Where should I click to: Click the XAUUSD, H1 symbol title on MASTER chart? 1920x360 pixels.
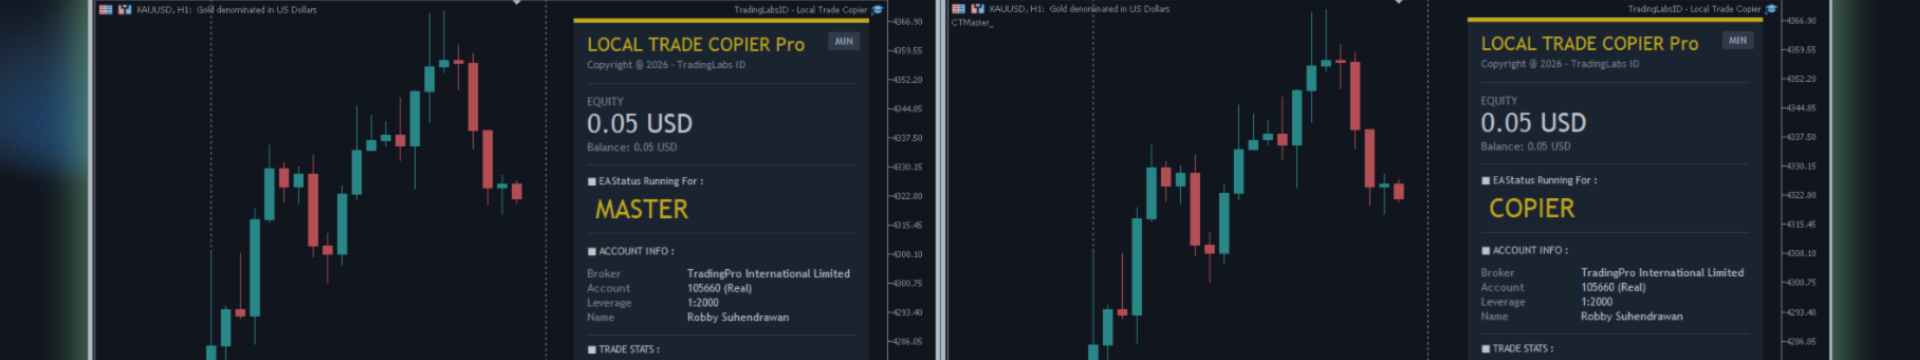tap(164, 10)
